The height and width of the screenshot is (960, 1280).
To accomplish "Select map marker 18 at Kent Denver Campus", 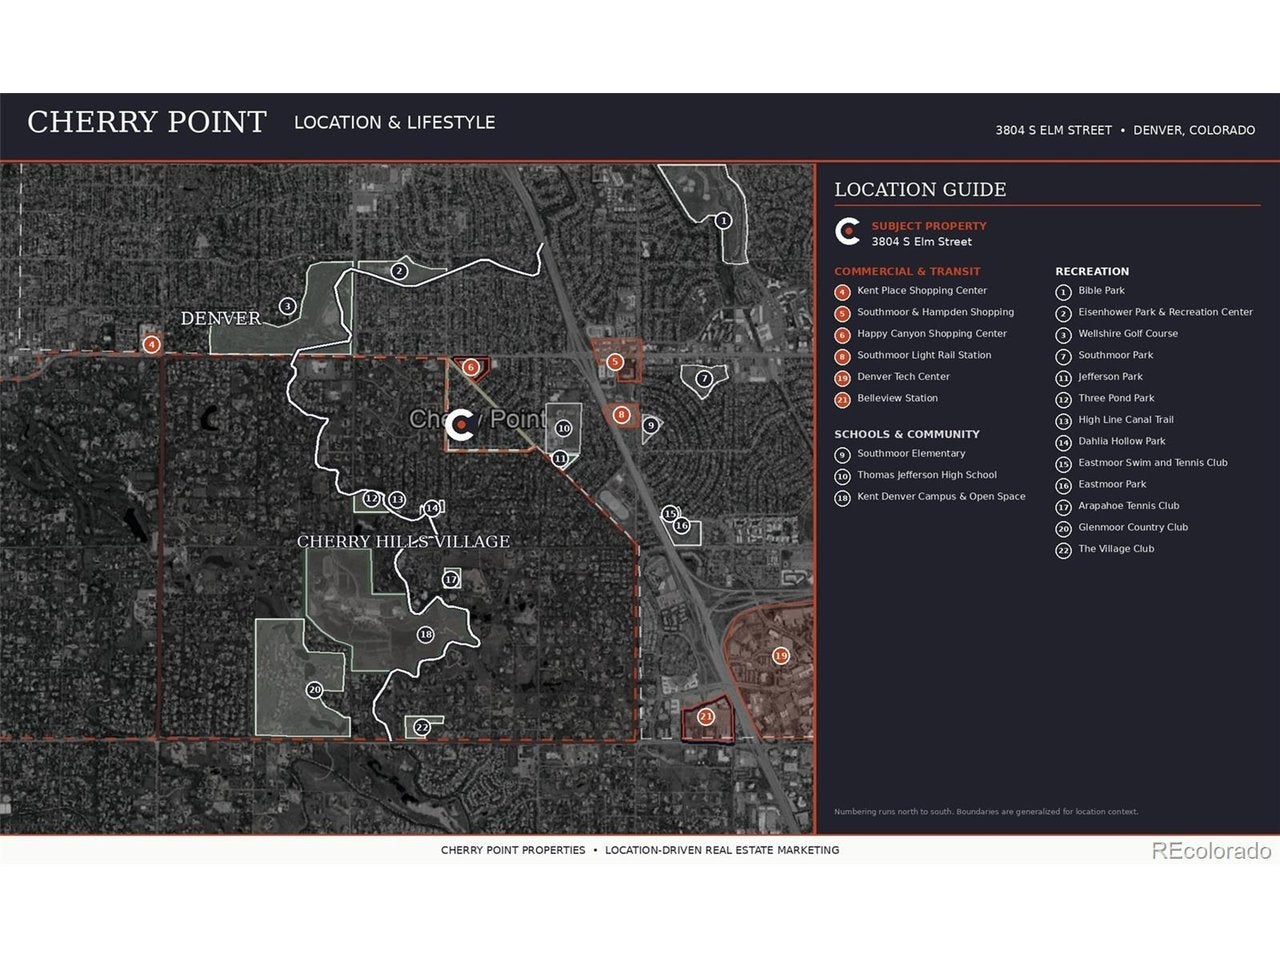I will (x=426, y=634).
